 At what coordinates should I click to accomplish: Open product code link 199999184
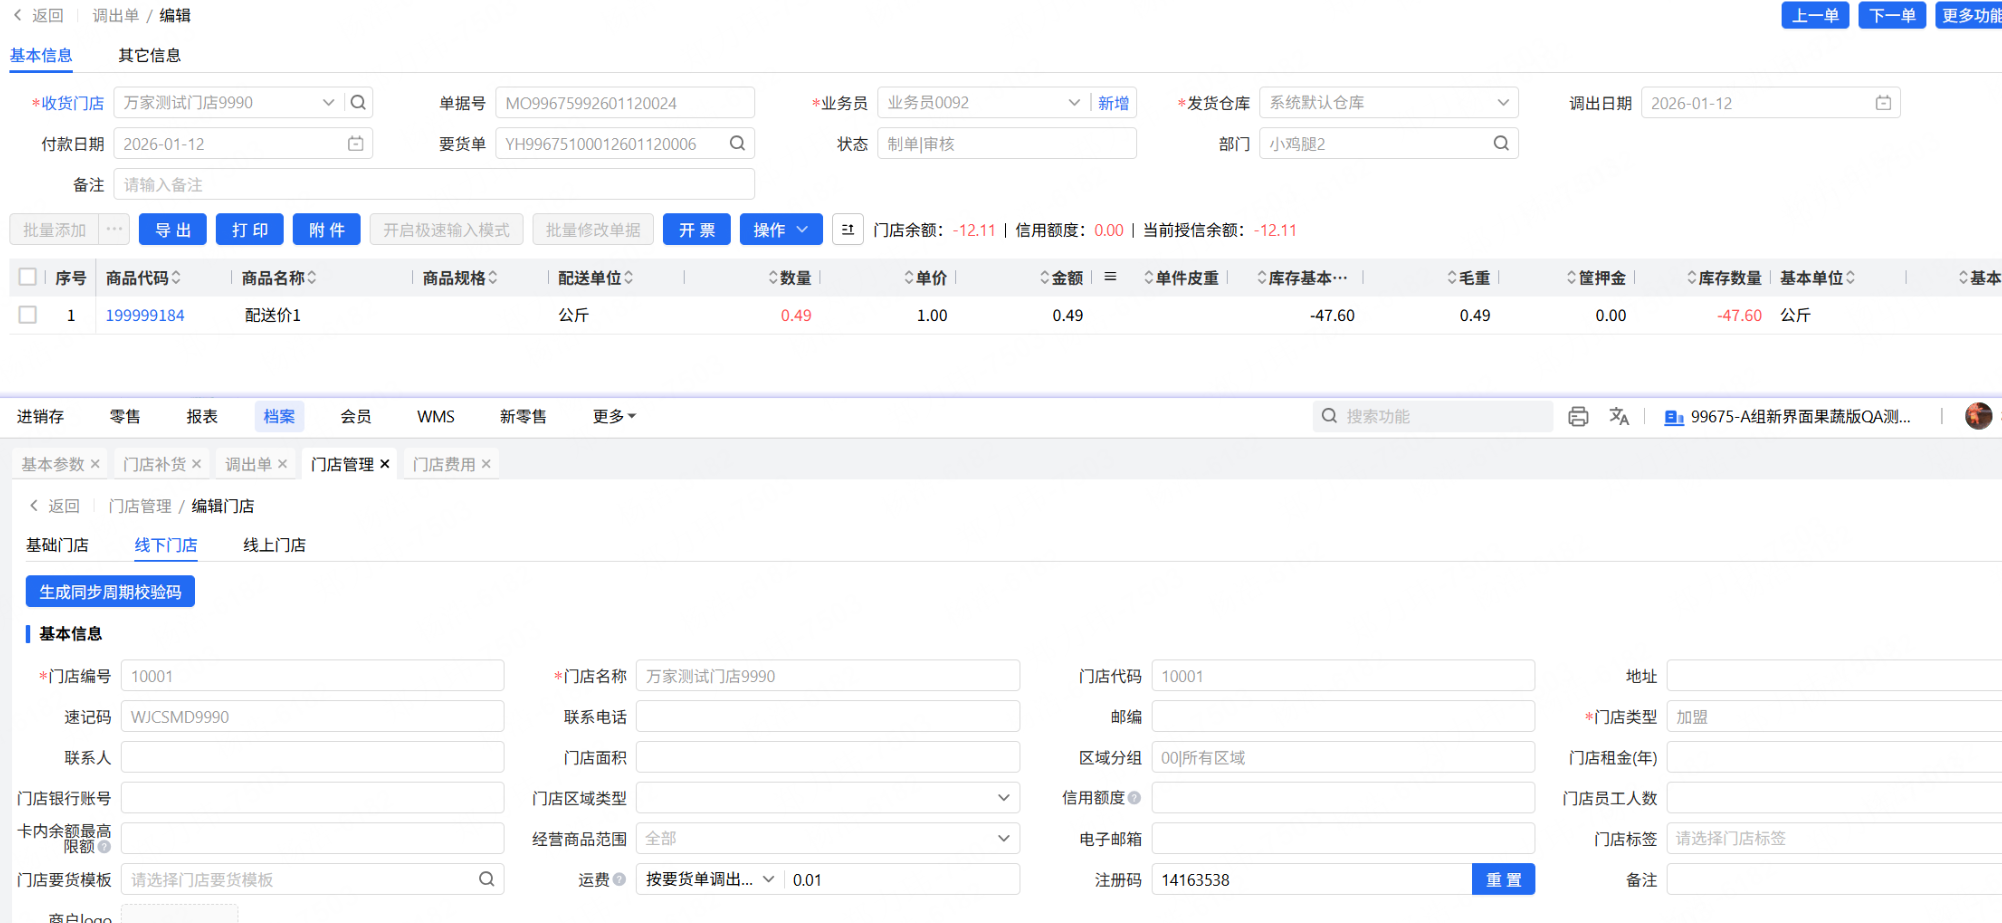(x=145, y=315)
